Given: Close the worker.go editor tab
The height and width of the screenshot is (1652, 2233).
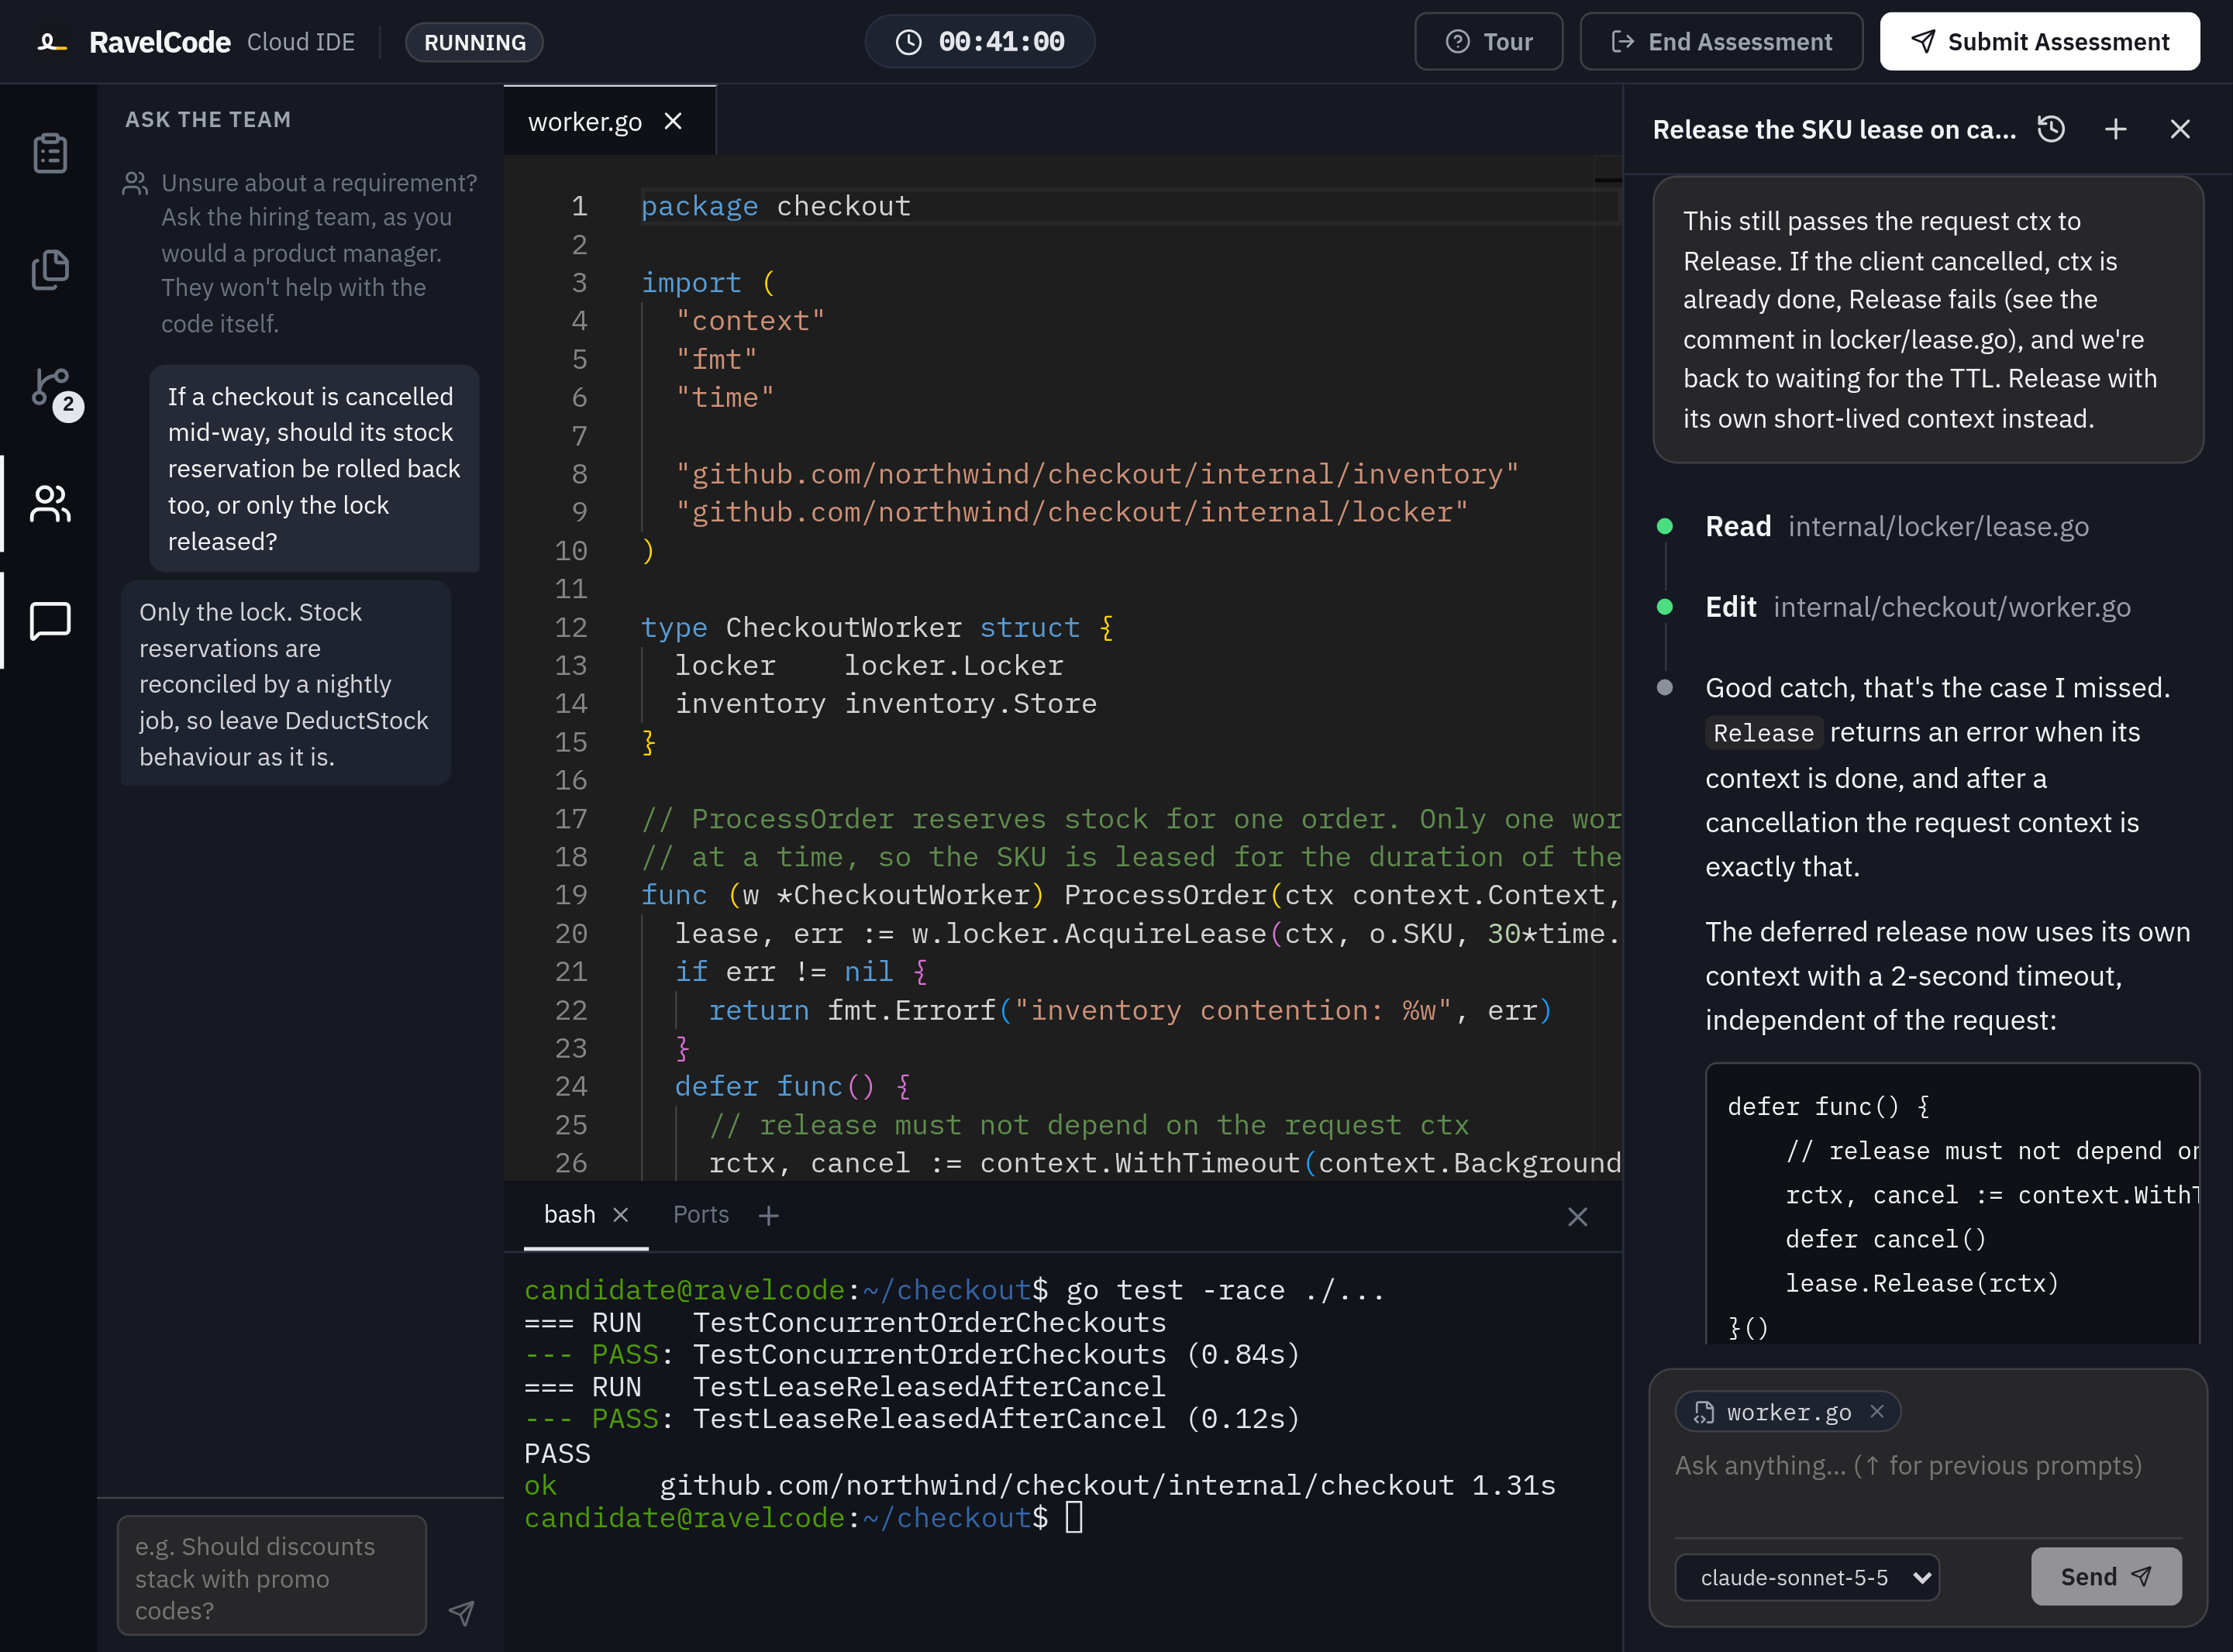Looking at the screenshot, I should click(x=673, y=121).
